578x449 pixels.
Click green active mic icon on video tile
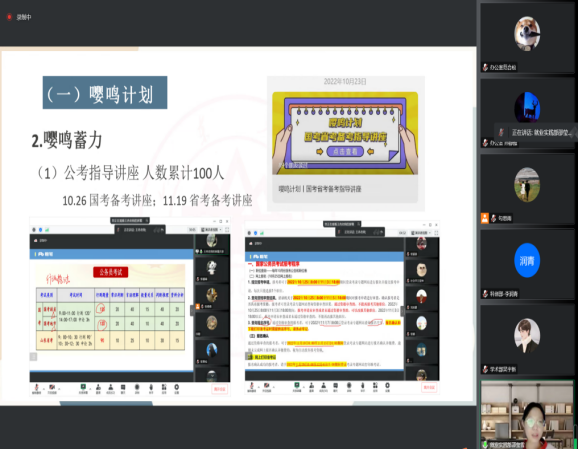pyautogui.click(x=485, y=445)
